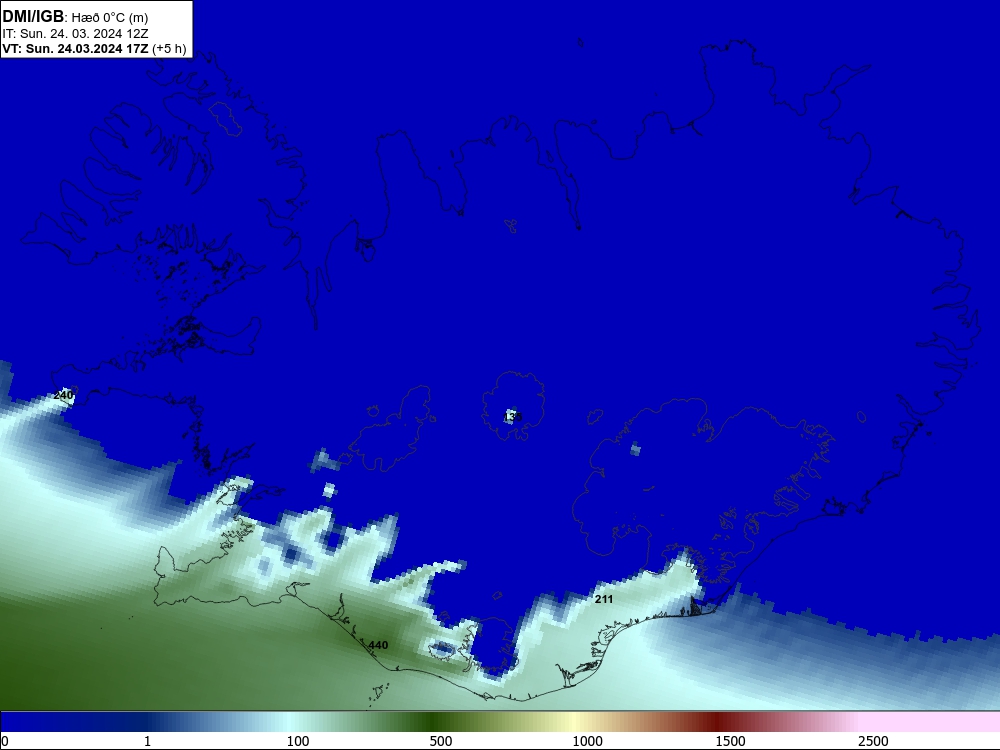Click the 240 value label on the west coast

click(x=63, y=395)
